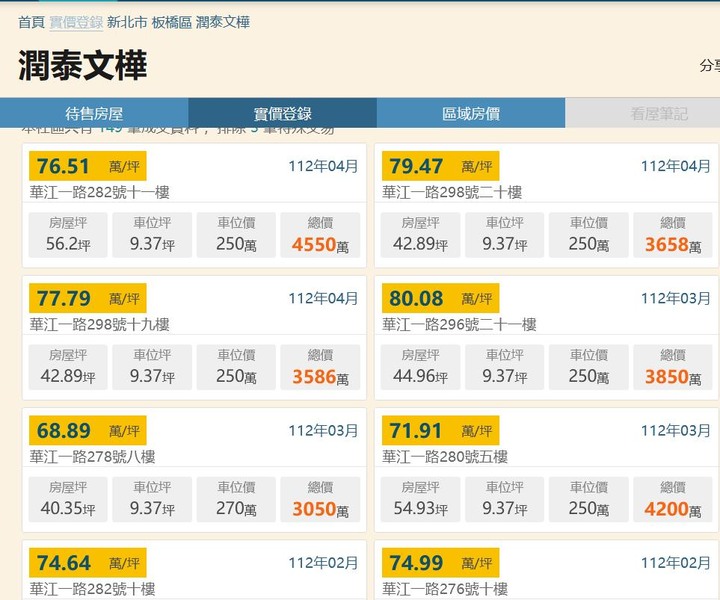Click parking size 9.37坪 in 3850萬 card
The width and height of the screenshot is (720, 600).
505,376
